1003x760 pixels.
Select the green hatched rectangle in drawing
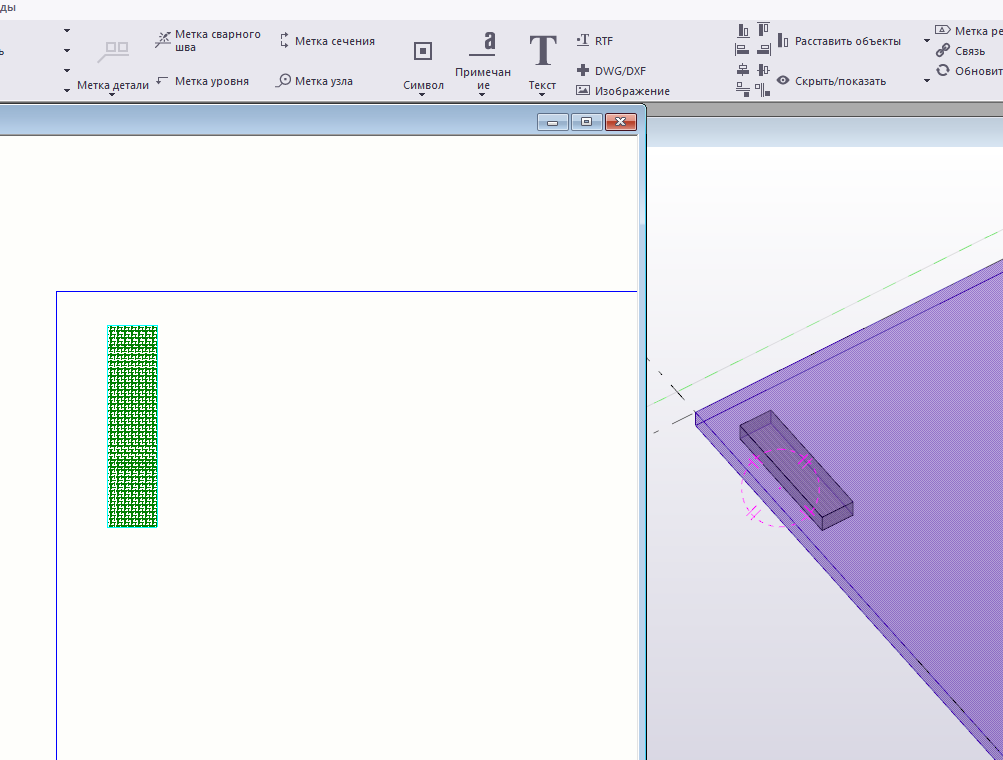point(133,426)
